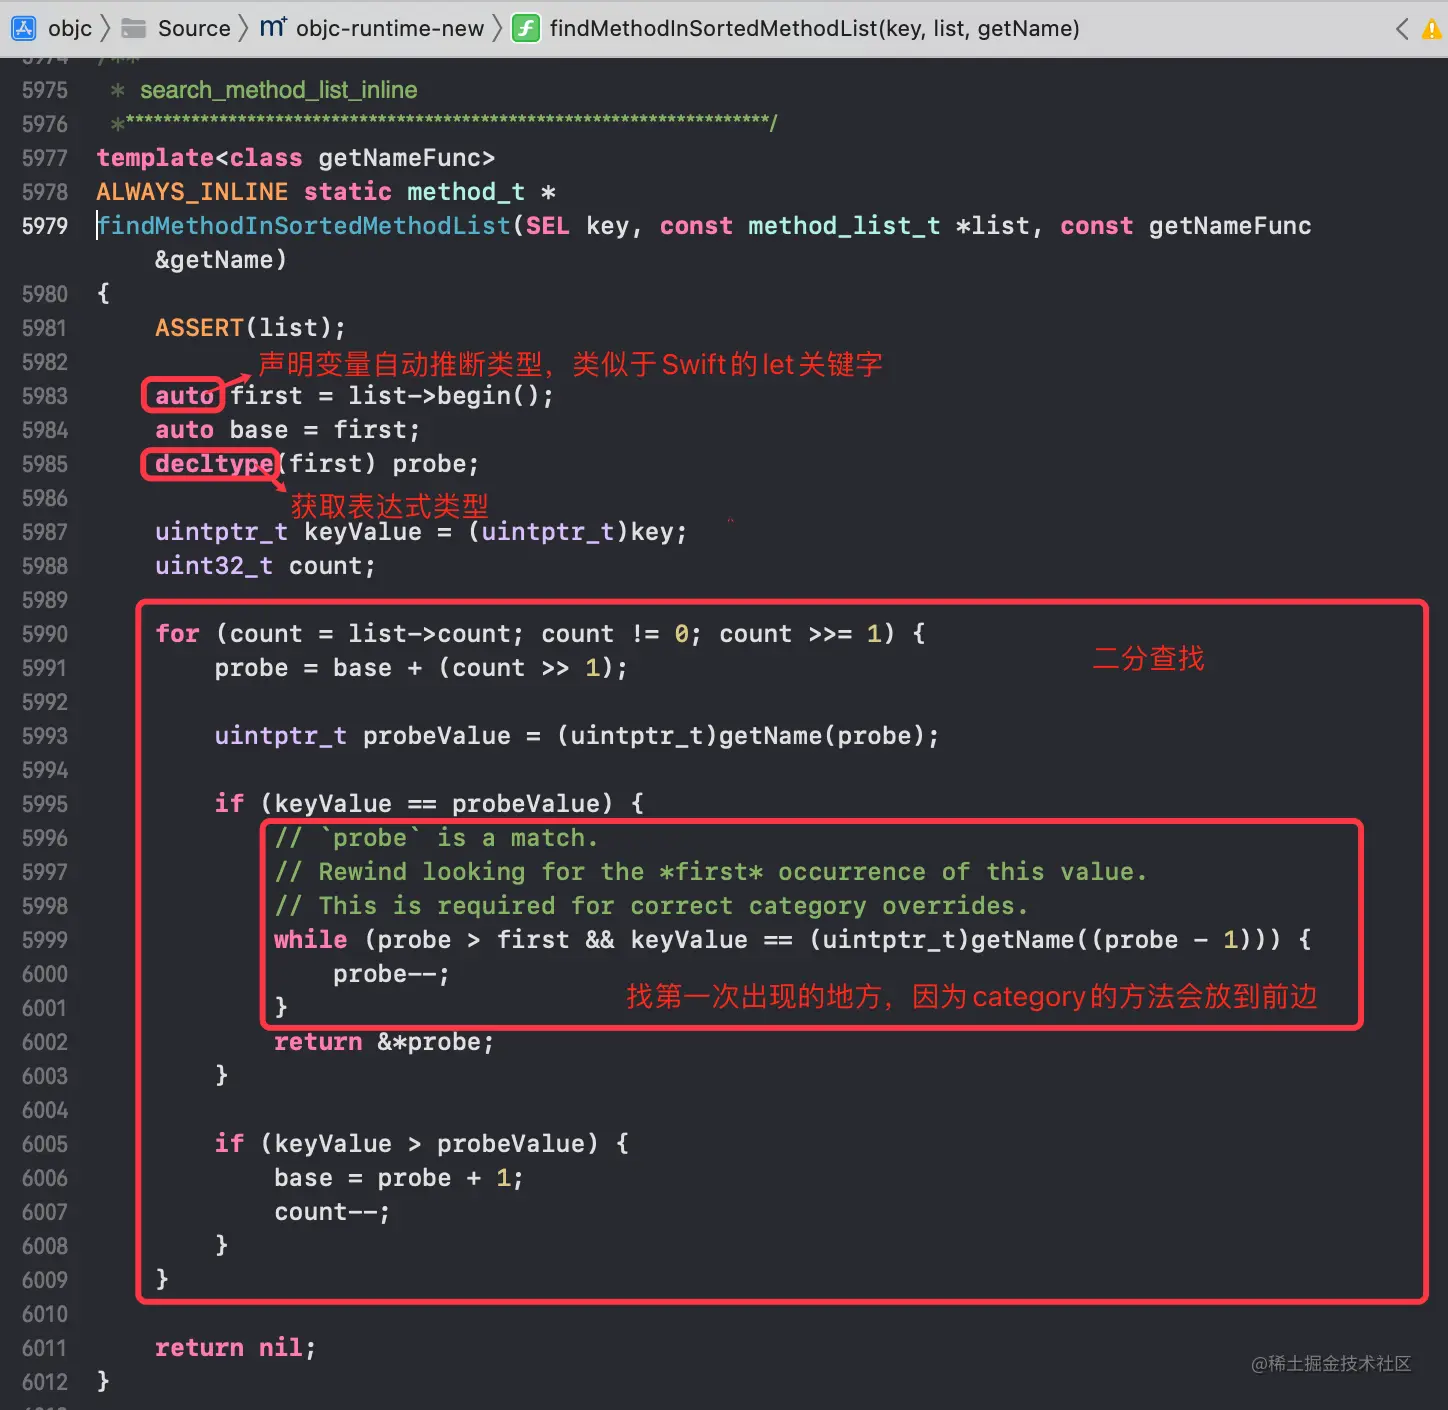The image size is (1448, 1410).
Task: Go back using the jump bar chevron
Action: pos(1402,29)
